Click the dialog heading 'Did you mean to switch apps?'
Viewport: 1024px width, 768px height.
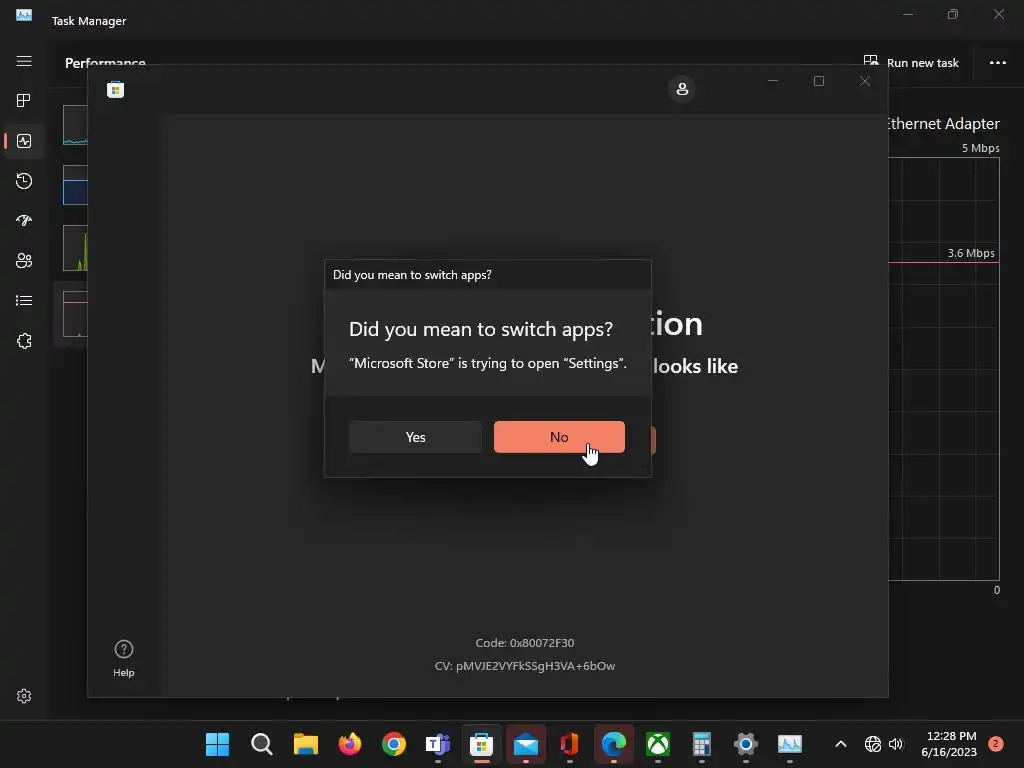(x=481, y=328)
